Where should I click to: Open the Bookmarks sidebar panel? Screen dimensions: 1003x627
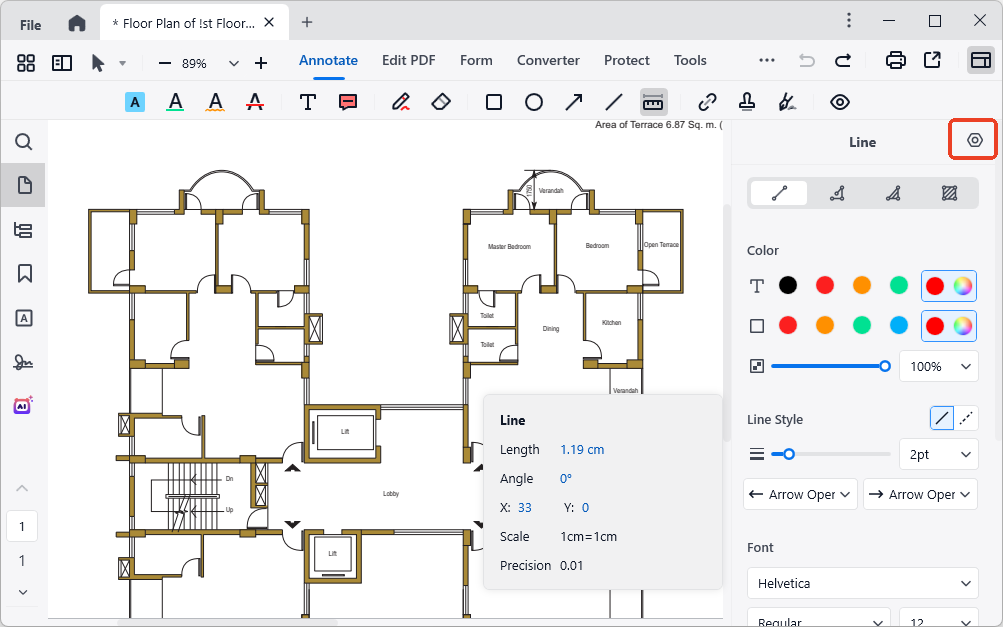(24, 273)
